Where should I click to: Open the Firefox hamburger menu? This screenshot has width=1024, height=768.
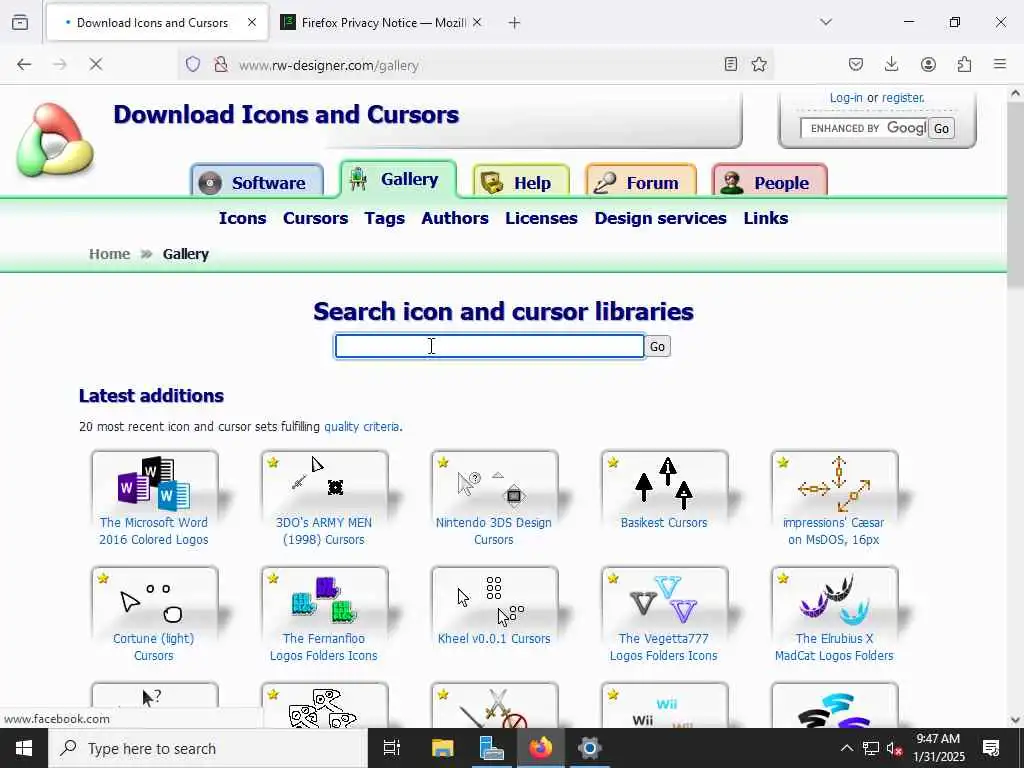[x=1000, y=64]
